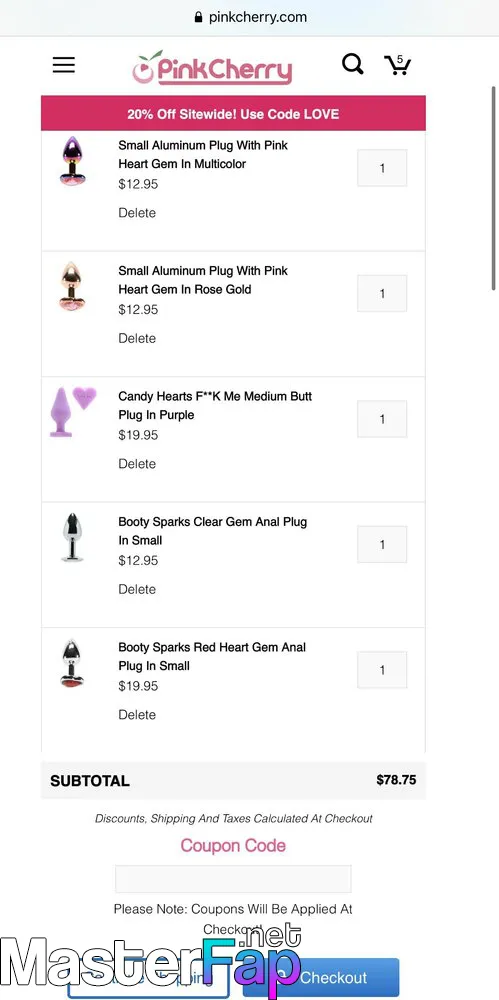Open the shopping cart icon

coord(397,64)
